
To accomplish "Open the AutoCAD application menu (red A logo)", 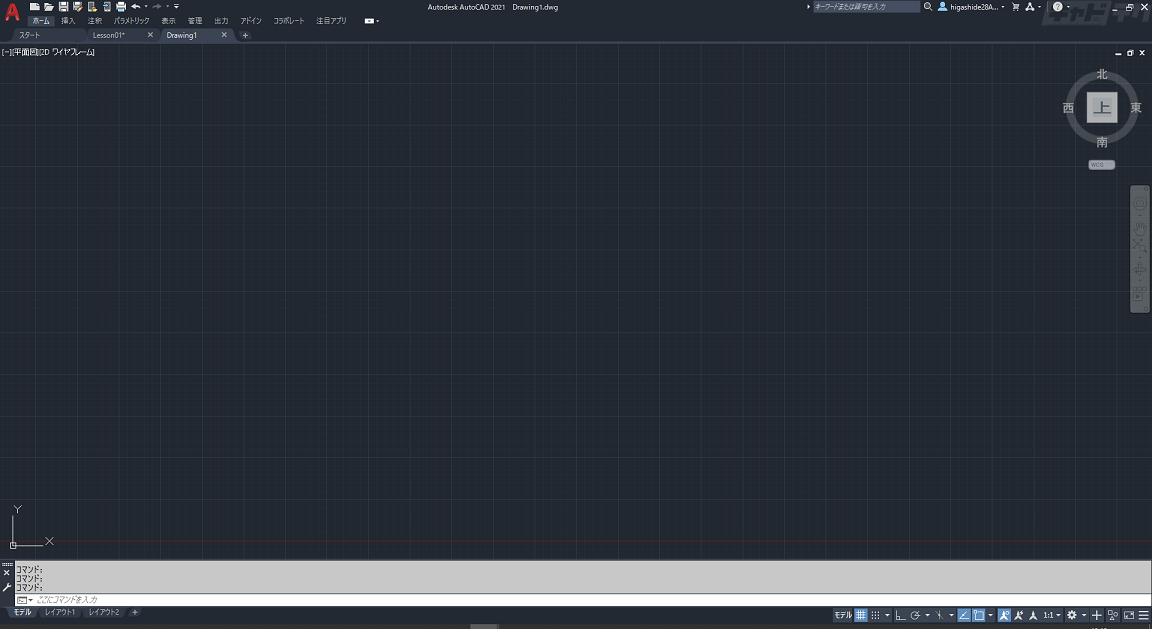I will pos(12,12).
